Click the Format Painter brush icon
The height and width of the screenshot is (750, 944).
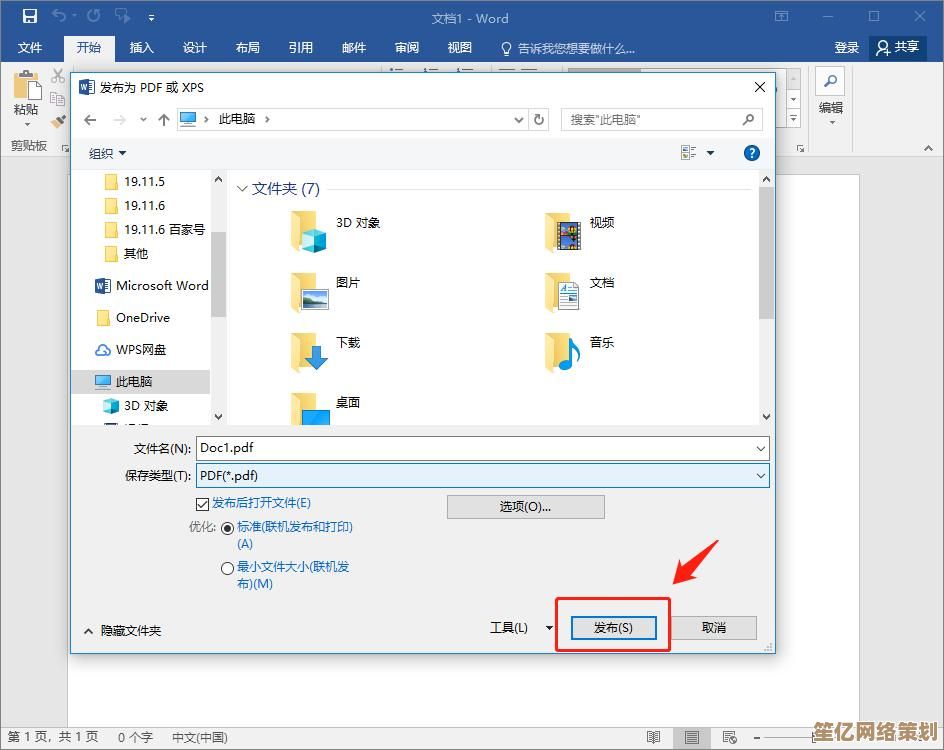[58, 121]
